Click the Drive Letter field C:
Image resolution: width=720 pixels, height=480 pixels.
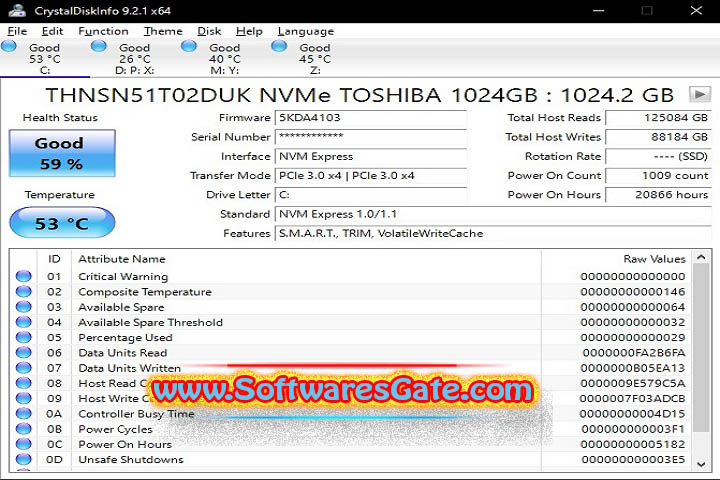click(371, 195)
